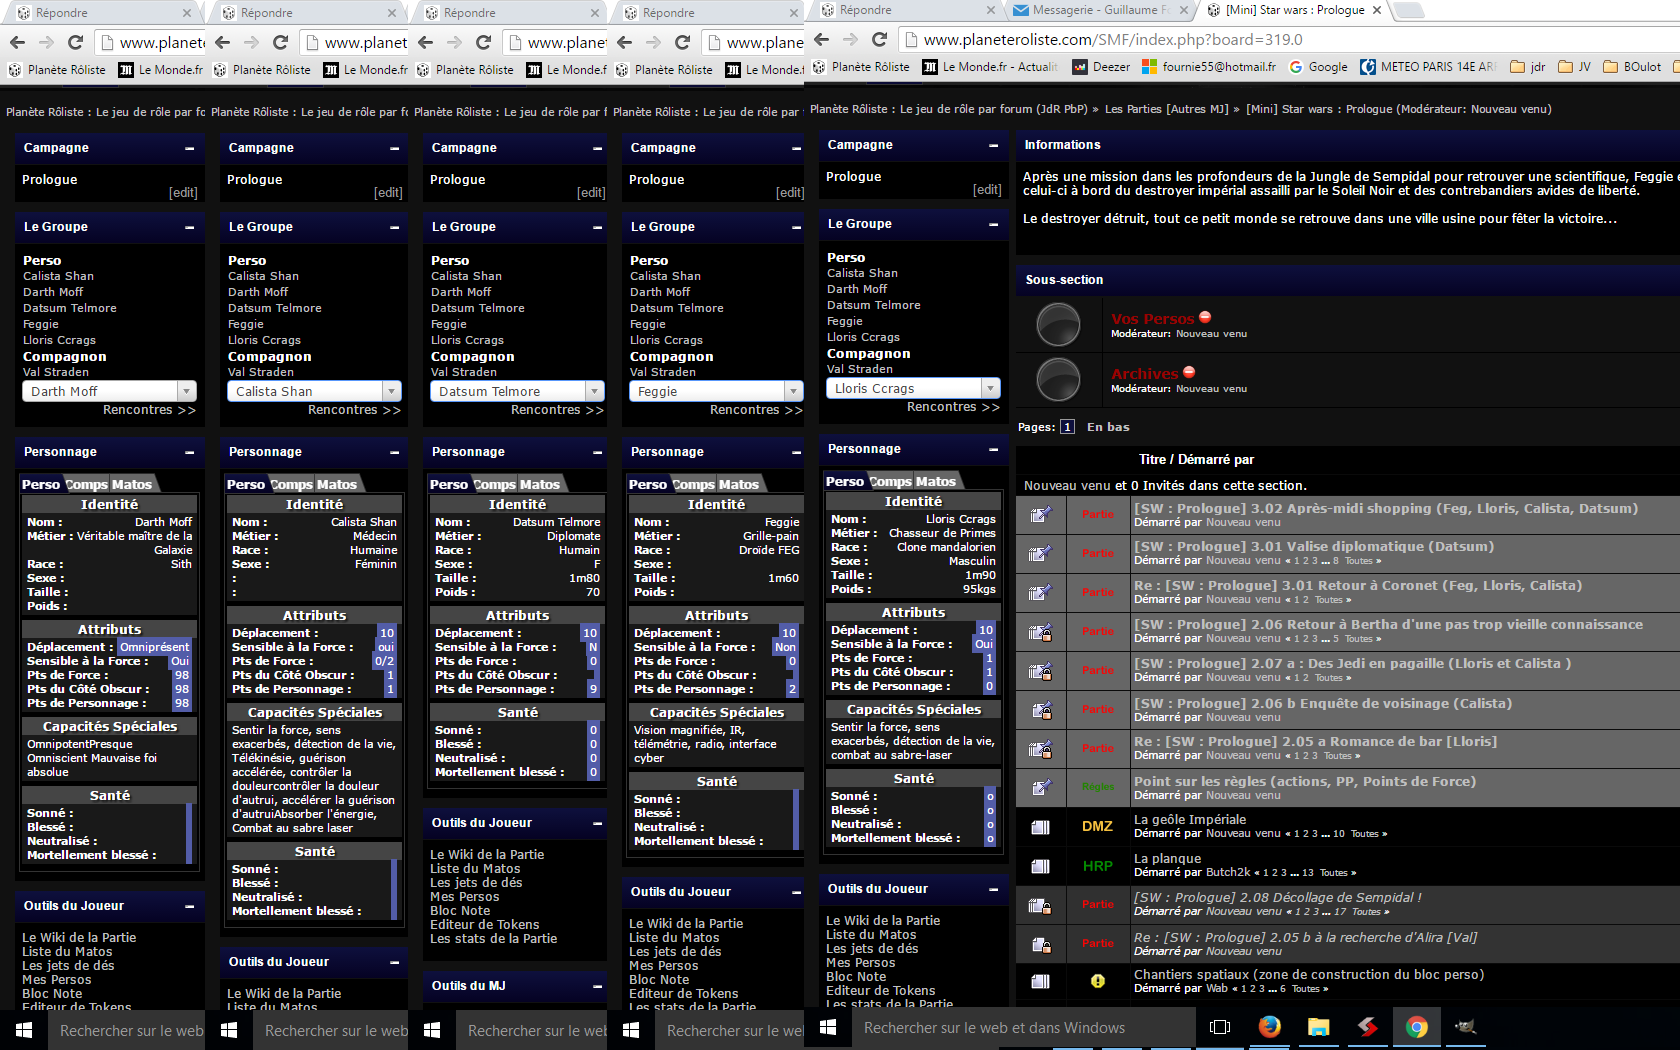This screenshot has height=1050, width=1680.
Task: Click the Archives sub-section round icon
Action: point(1058,380)
